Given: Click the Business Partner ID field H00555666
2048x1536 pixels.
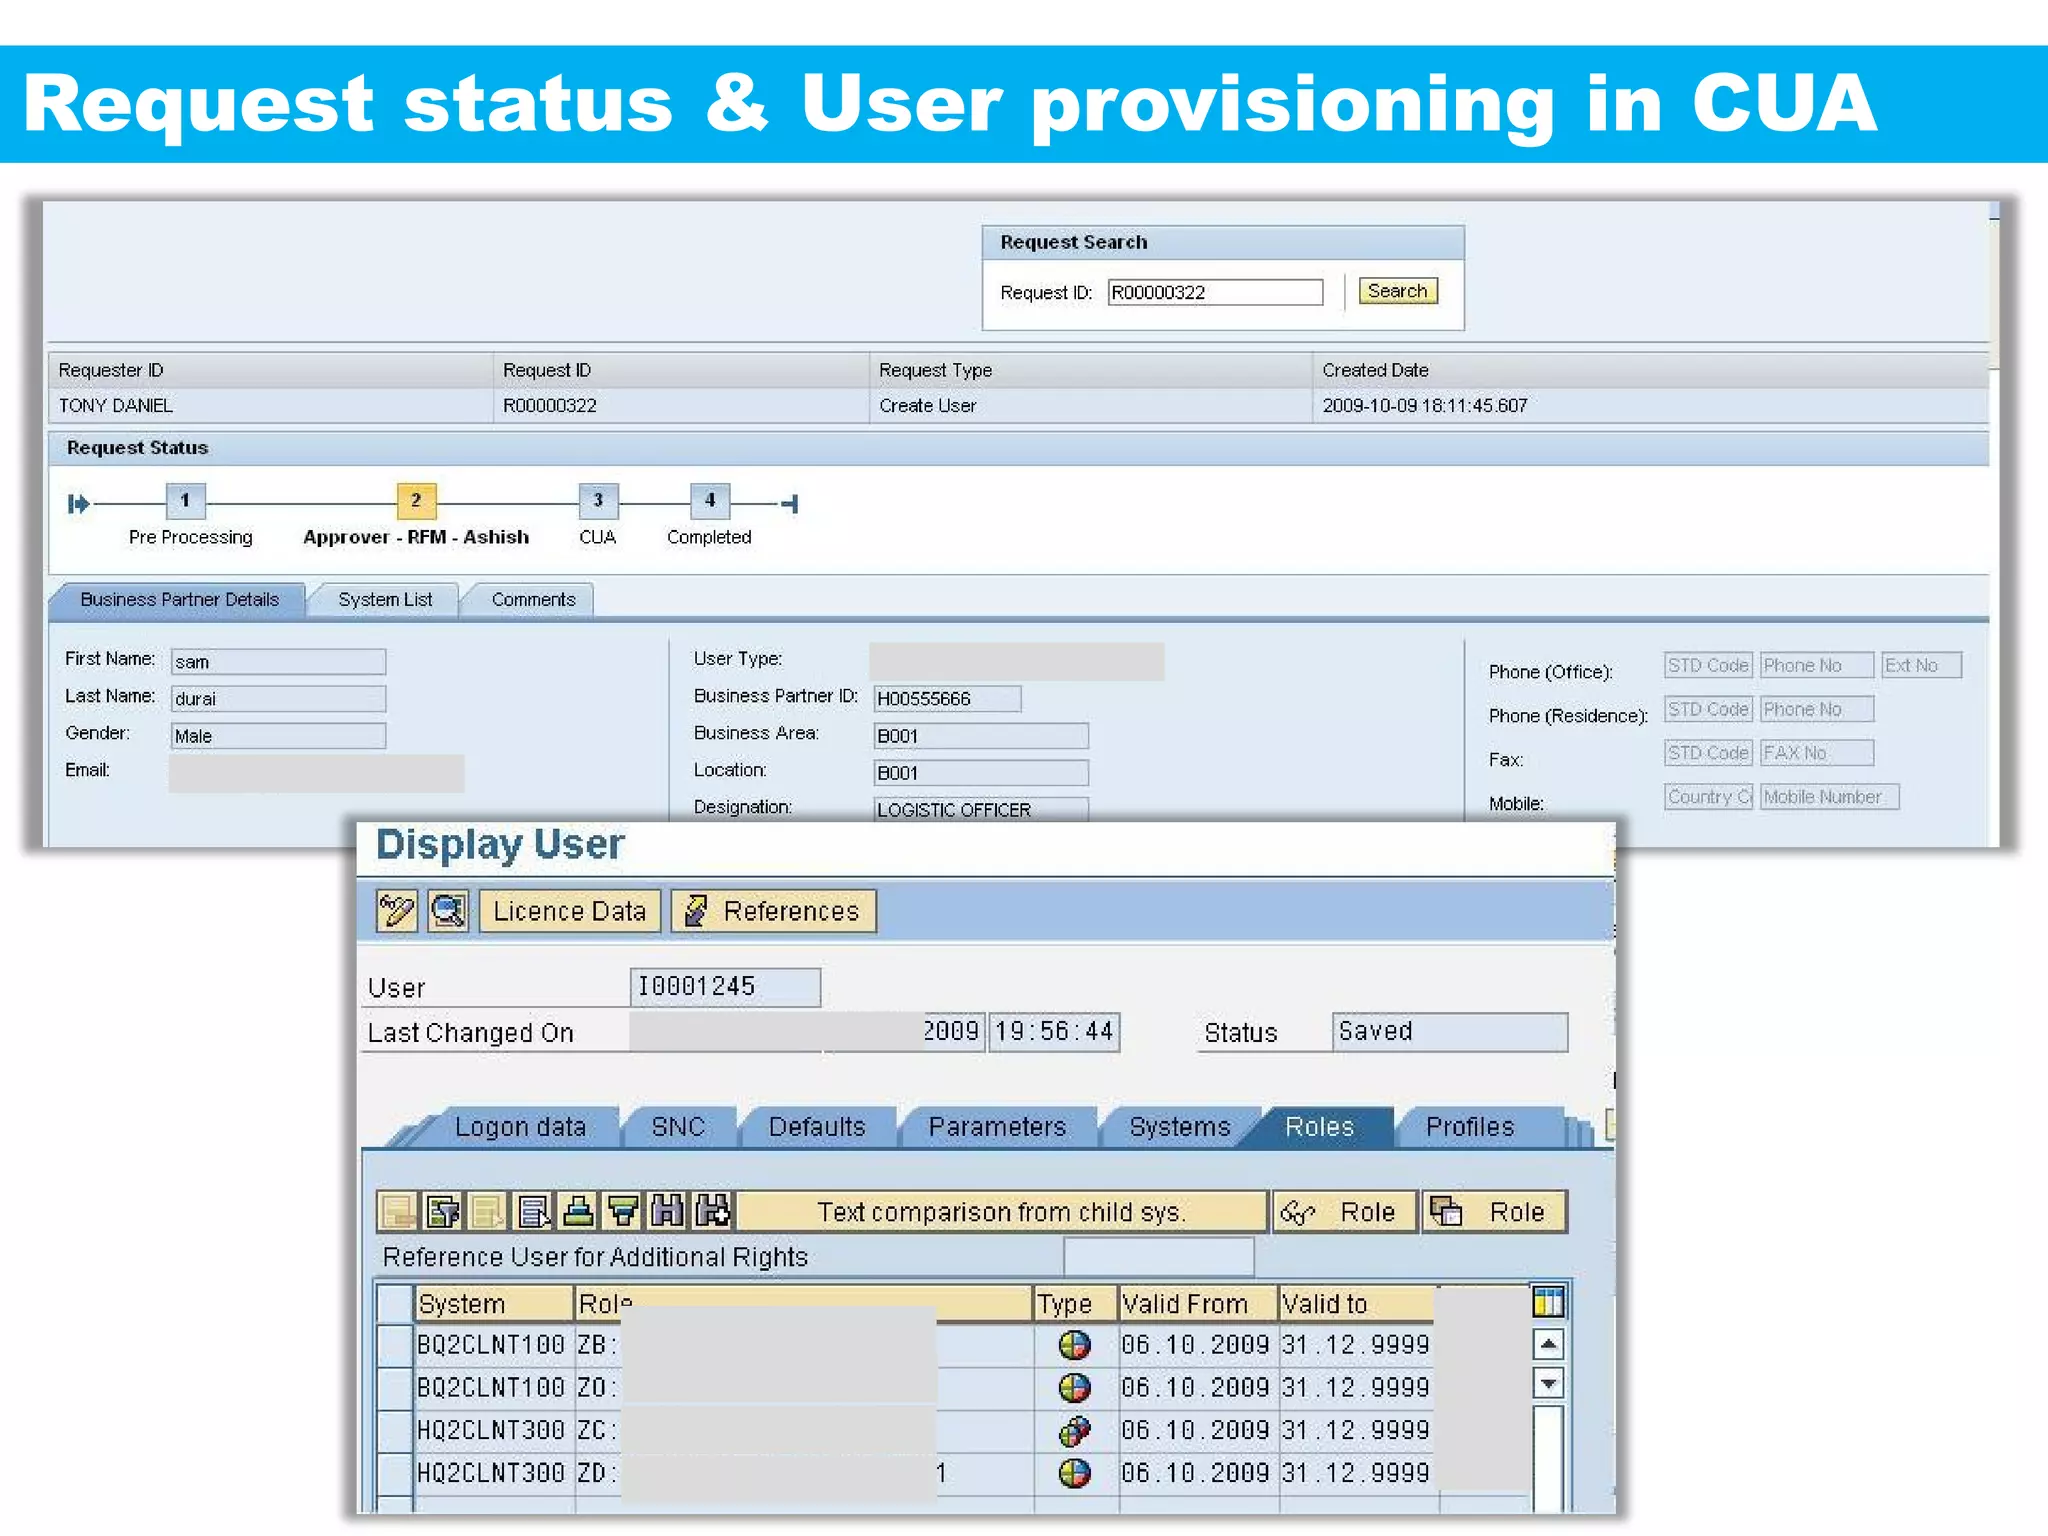Looking at the screenshot, I should [947, 699].
